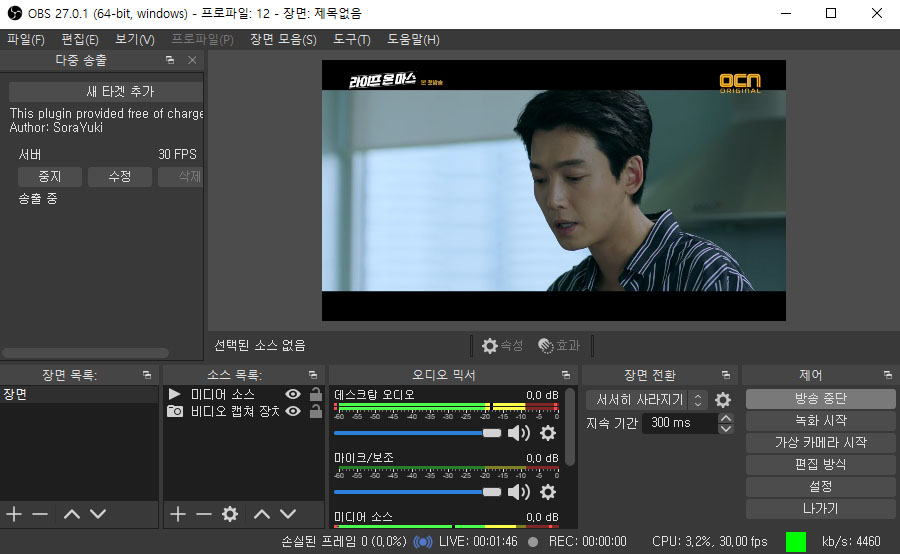Click the 방송 중단 button
Viewport: 900px width, 554px height.
click(820, 398)
